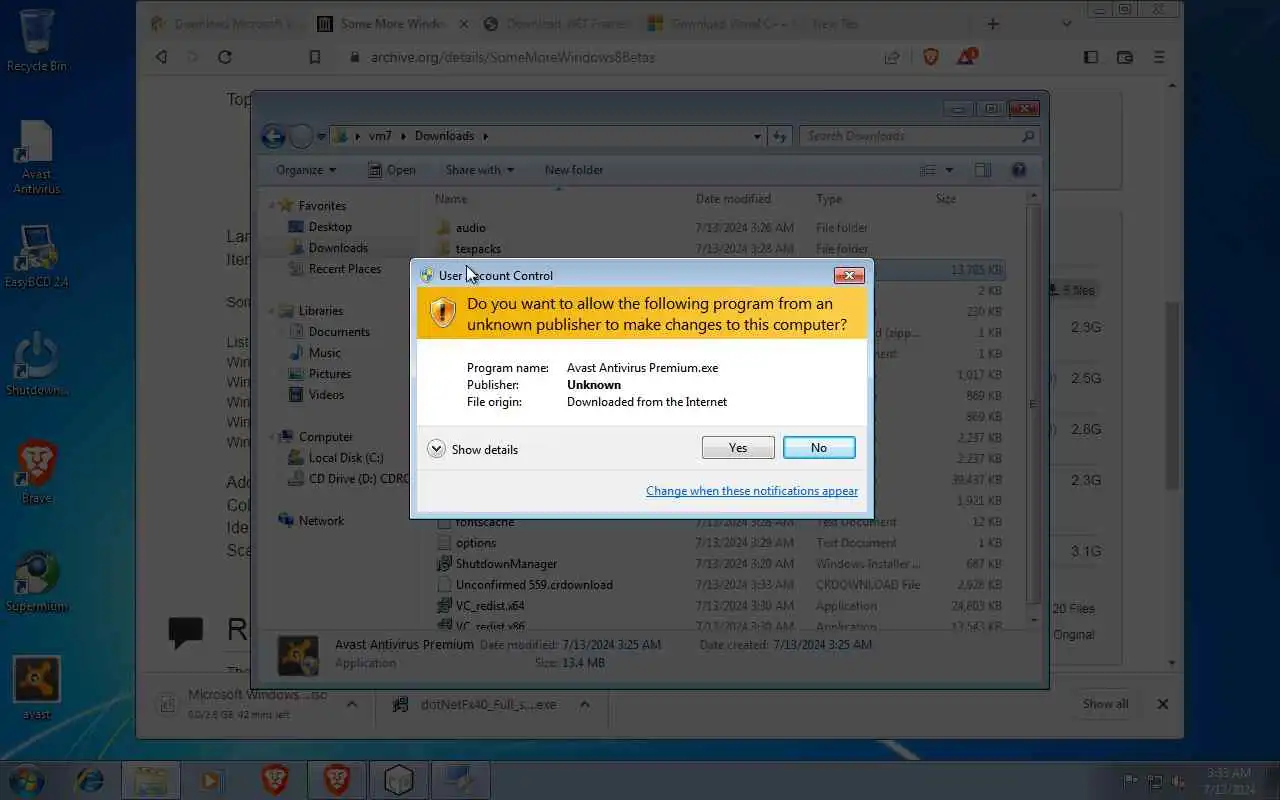Collapse the Favorites tree group
Viewport: 1280px width, 800px height.
click(271, 206)
